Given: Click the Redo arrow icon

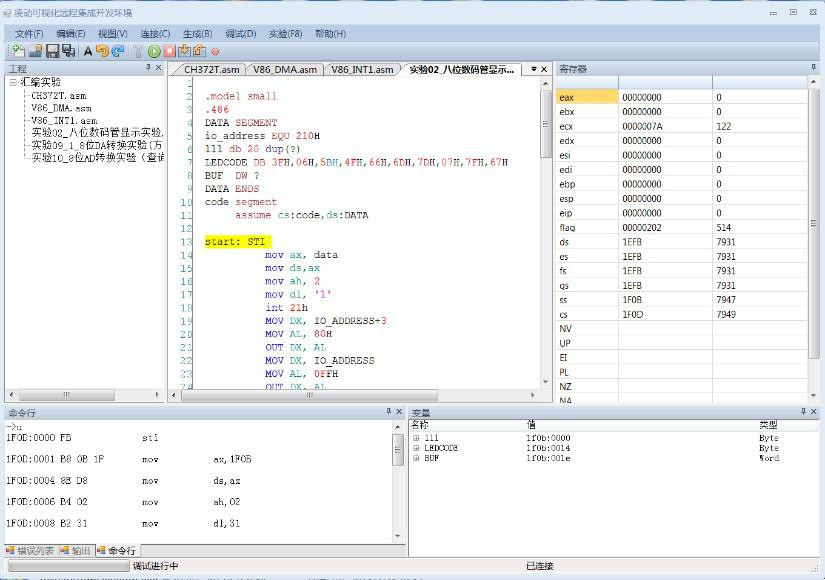Looking at the screenshot, I should 118,51.
